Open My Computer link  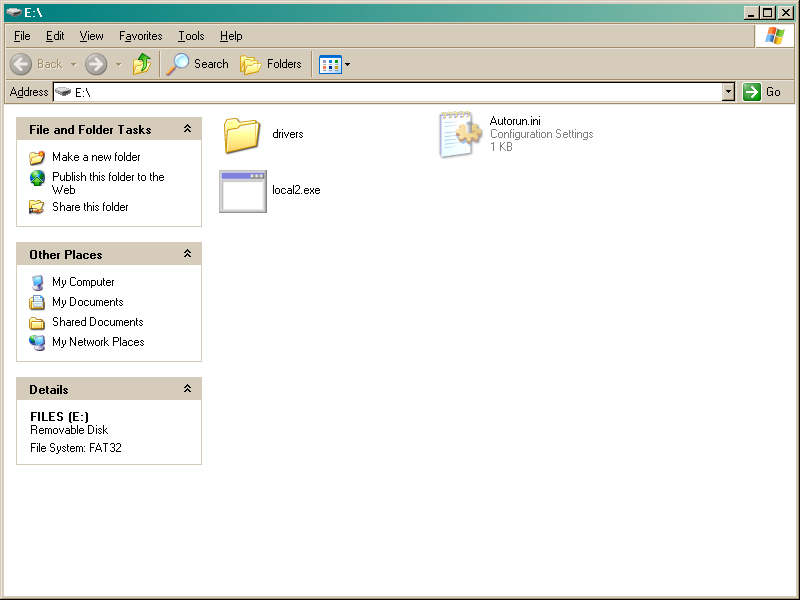[83, 282]
